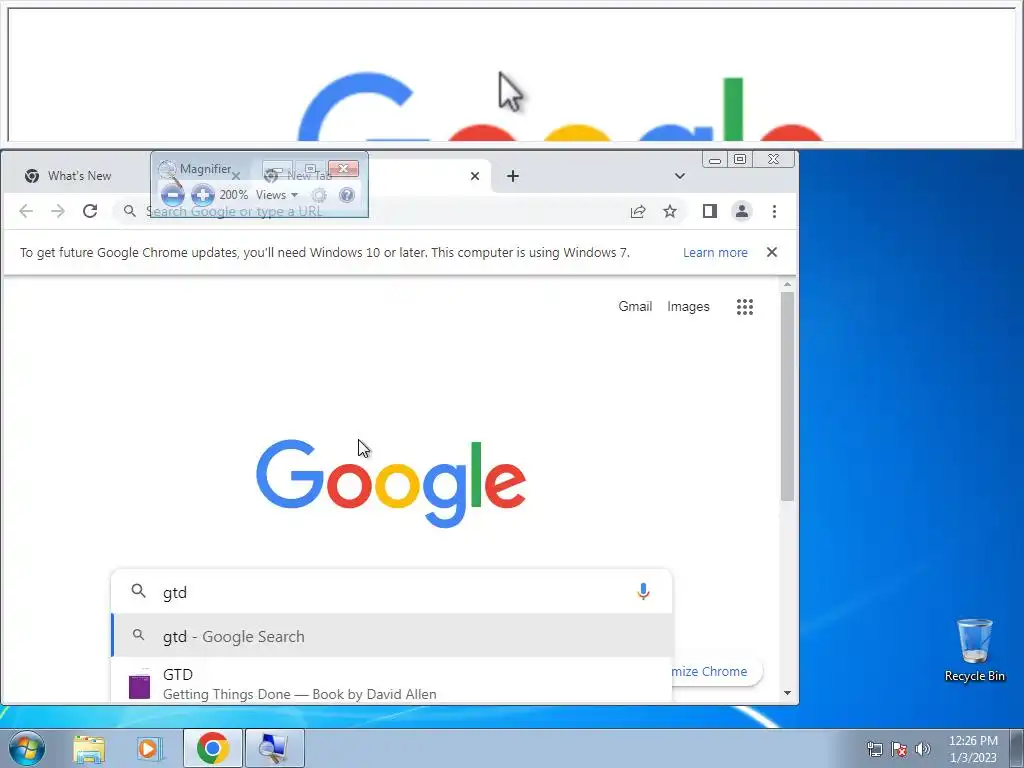Click Learn more link in update bar
Viewport: 1024px width, 768px height.
pos(715,253)
